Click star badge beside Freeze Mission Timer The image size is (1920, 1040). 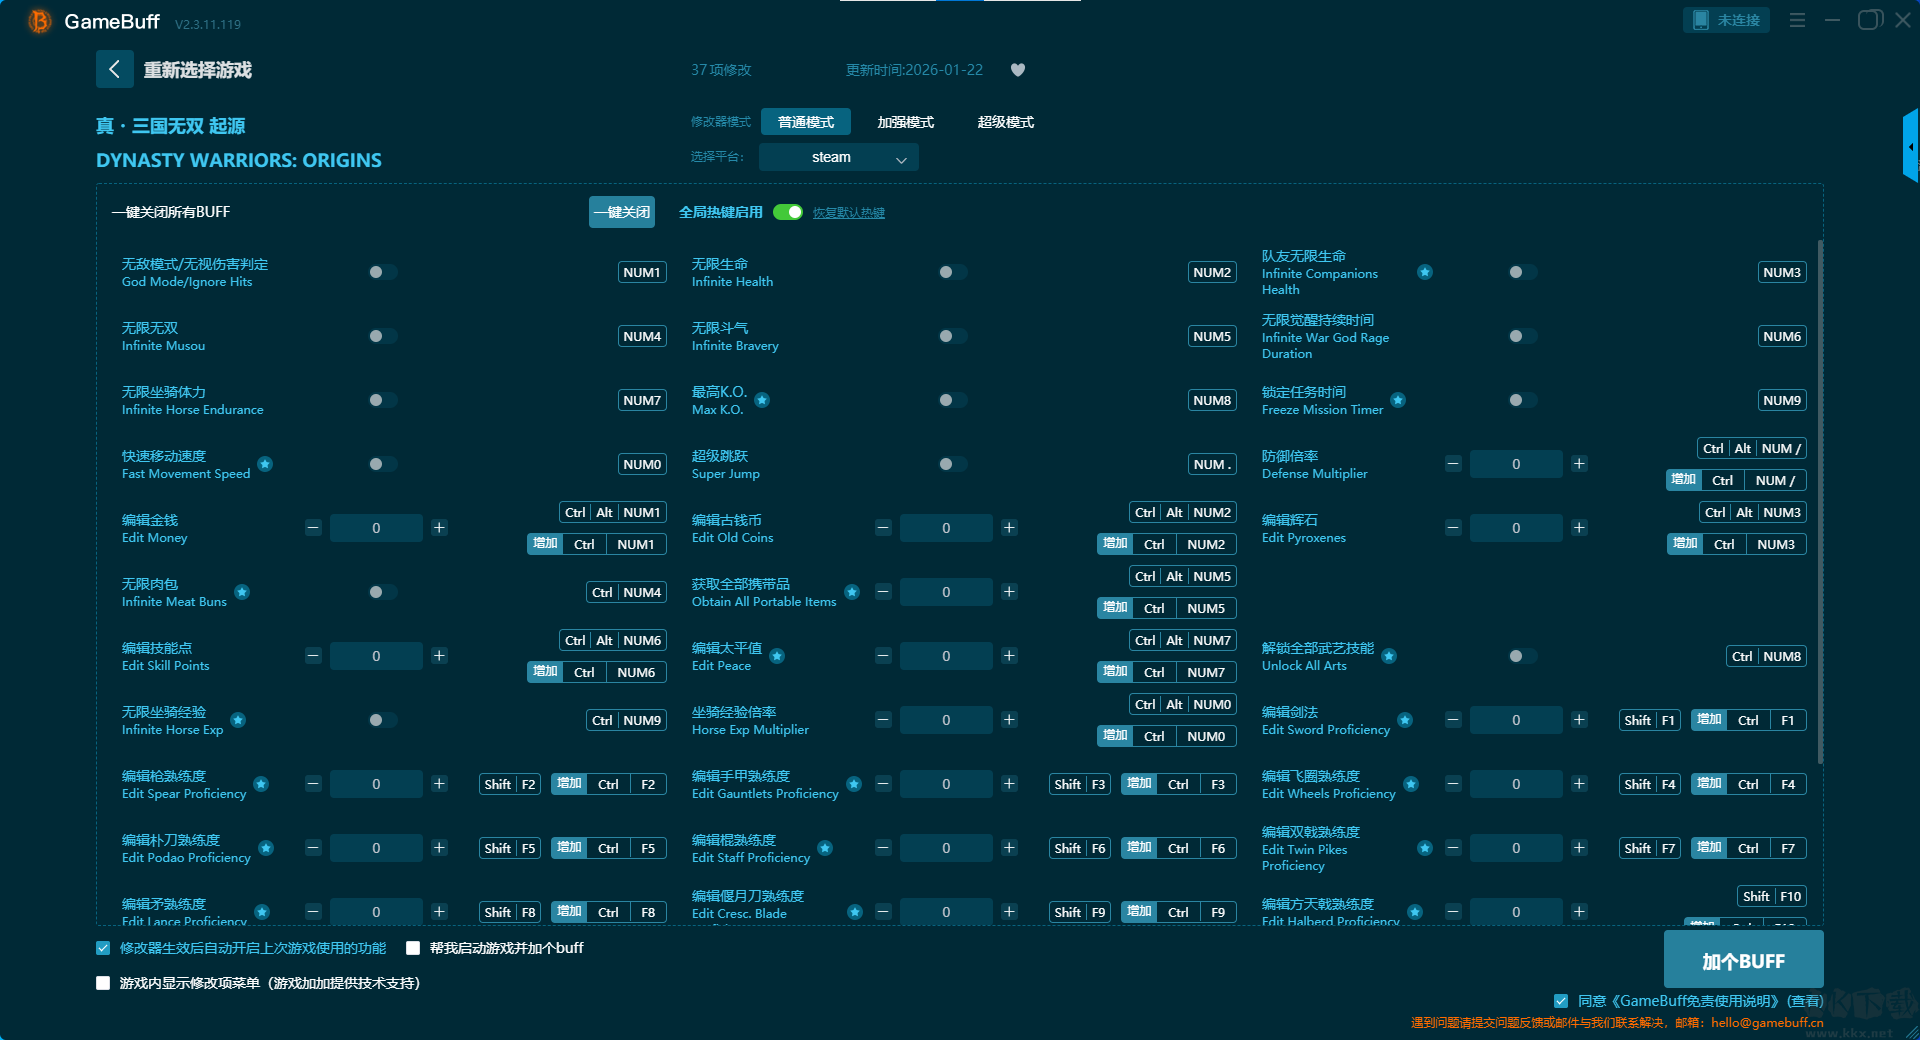pyautogui.click(x=1398, y=400)
